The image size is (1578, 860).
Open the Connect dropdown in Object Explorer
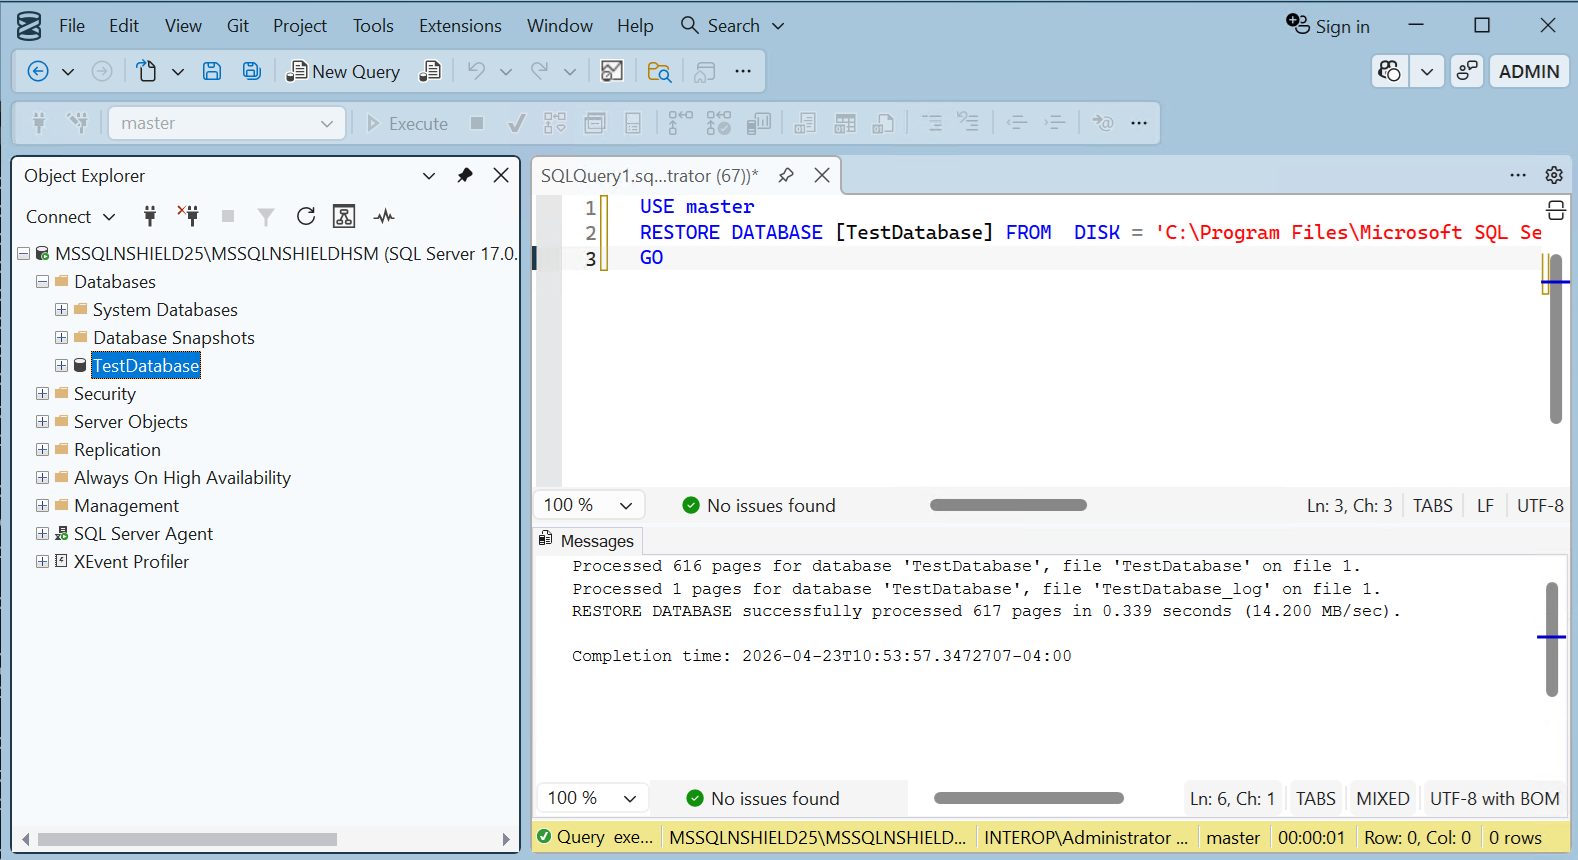coord(71,217)
